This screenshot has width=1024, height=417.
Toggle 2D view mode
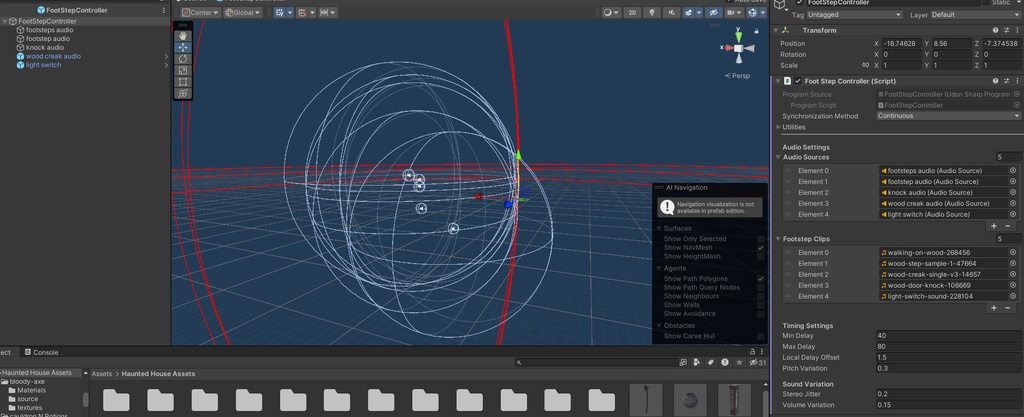coord(632,12)
